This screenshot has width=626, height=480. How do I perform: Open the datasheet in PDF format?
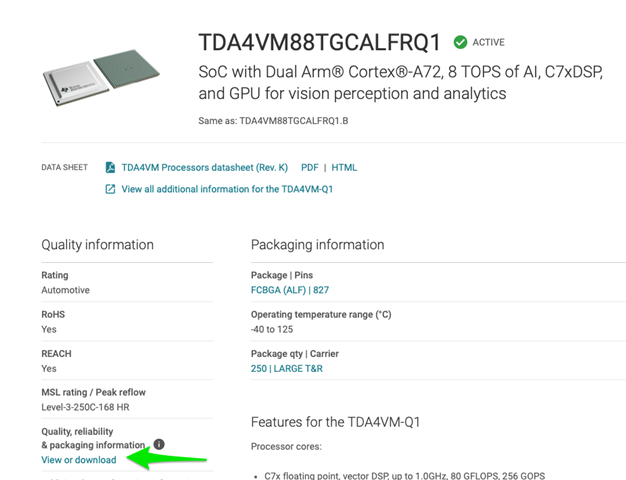coord(310,167)
